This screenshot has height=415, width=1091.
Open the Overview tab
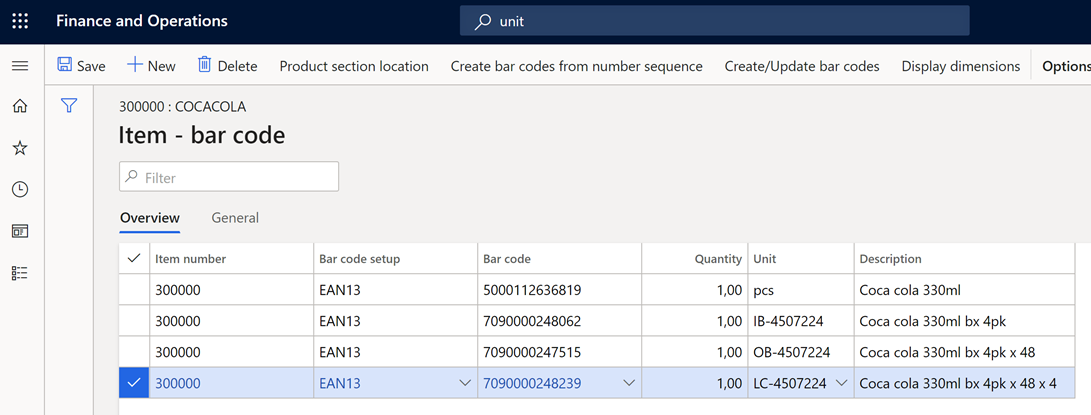pyautogui.click(x=150, y=218)
